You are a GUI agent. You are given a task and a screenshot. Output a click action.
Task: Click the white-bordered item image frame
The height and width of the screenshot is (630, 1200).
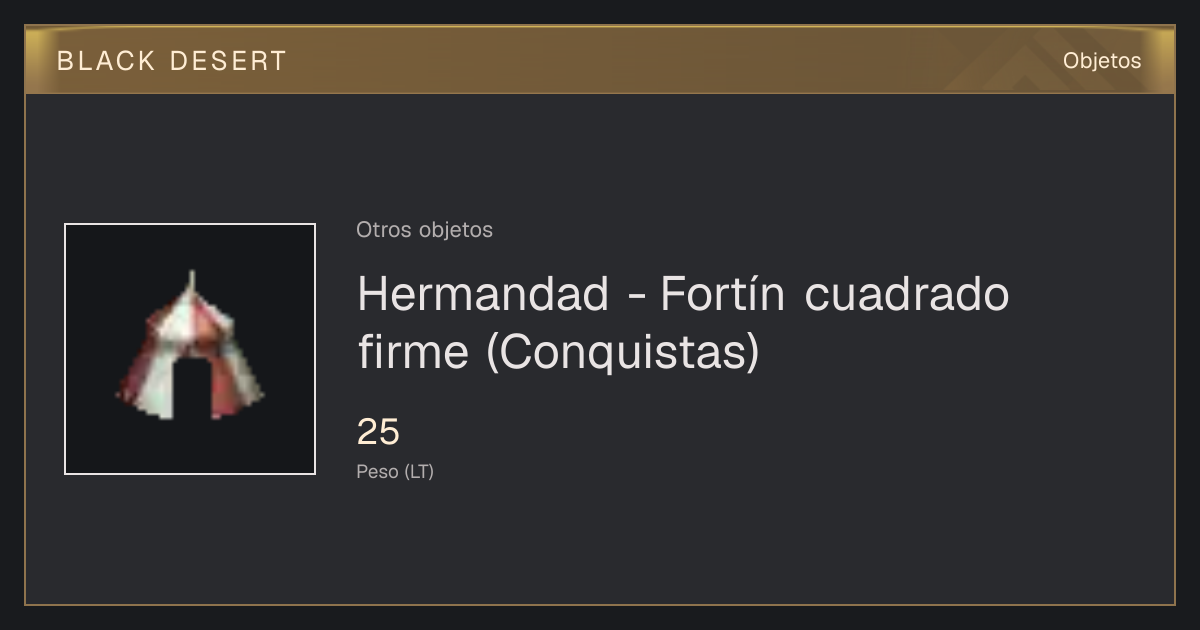tap(190, 349)
